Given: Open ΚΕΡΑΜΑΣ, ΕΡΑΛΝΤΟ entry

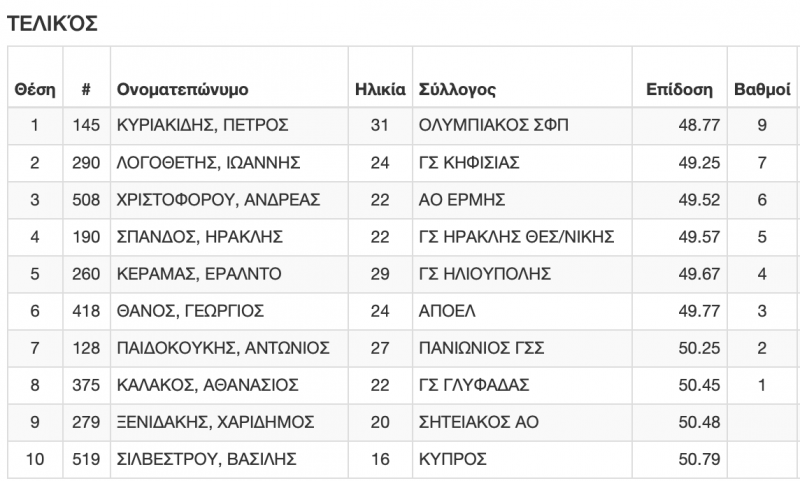Looking at the screenshot, I should (x=199, y=273).
